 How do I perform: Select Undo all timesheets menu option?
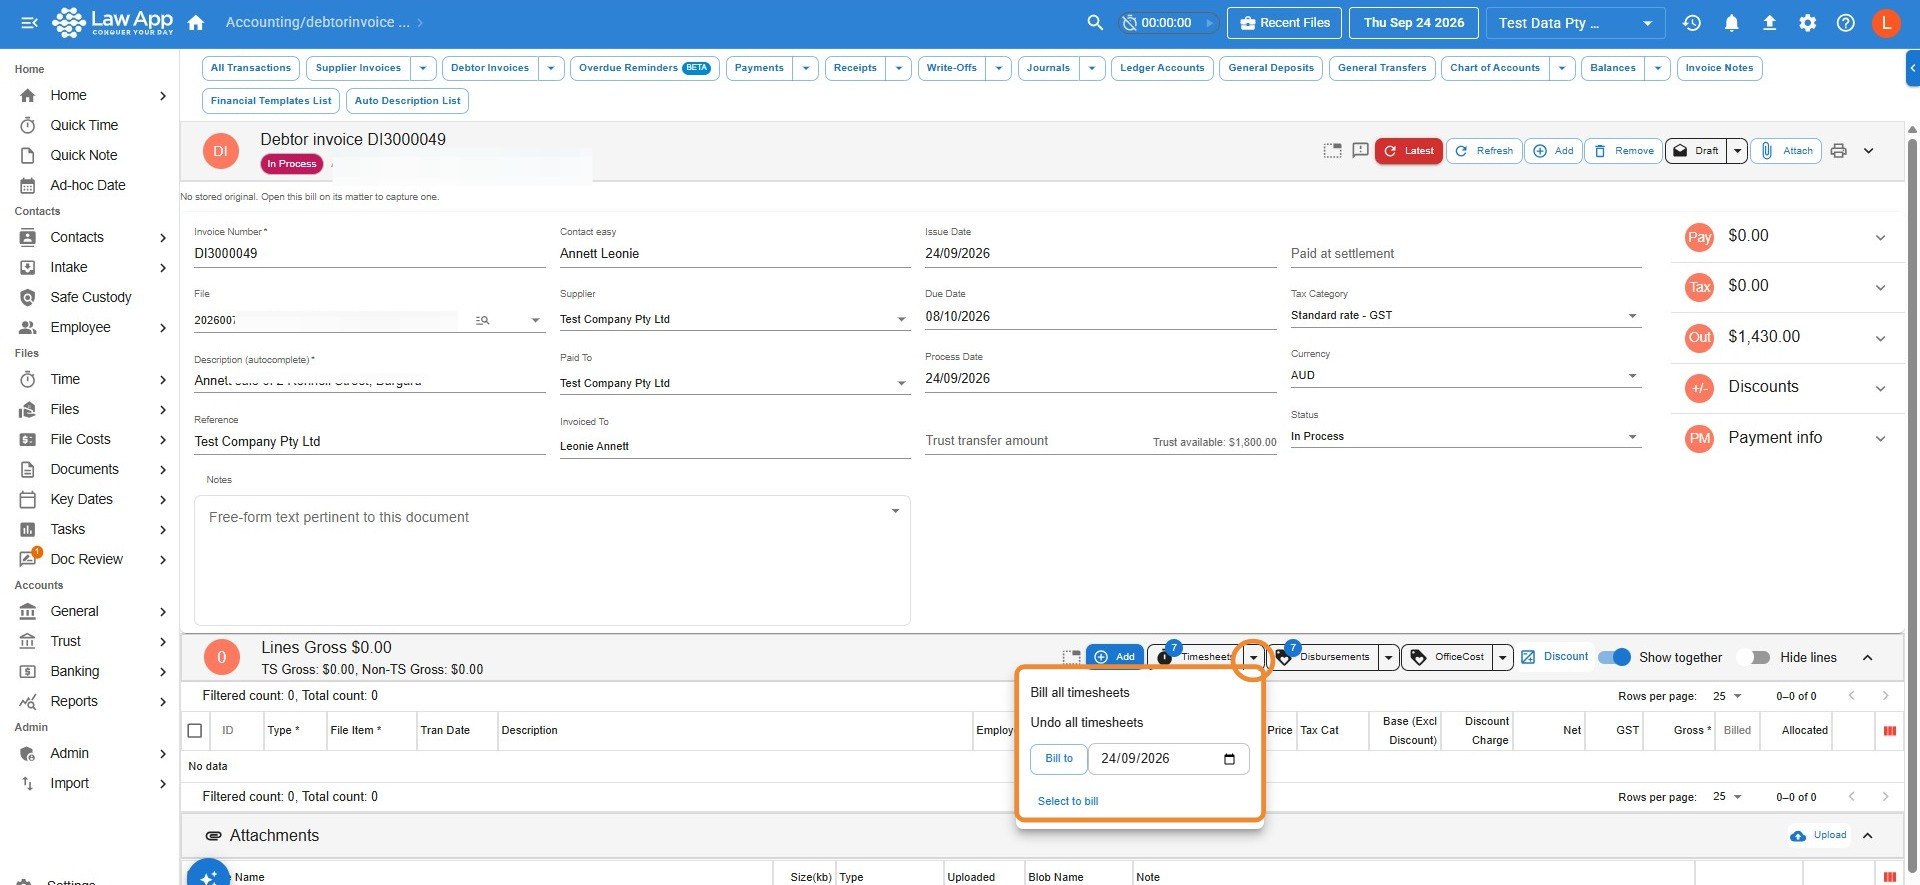pos(1086,723)
